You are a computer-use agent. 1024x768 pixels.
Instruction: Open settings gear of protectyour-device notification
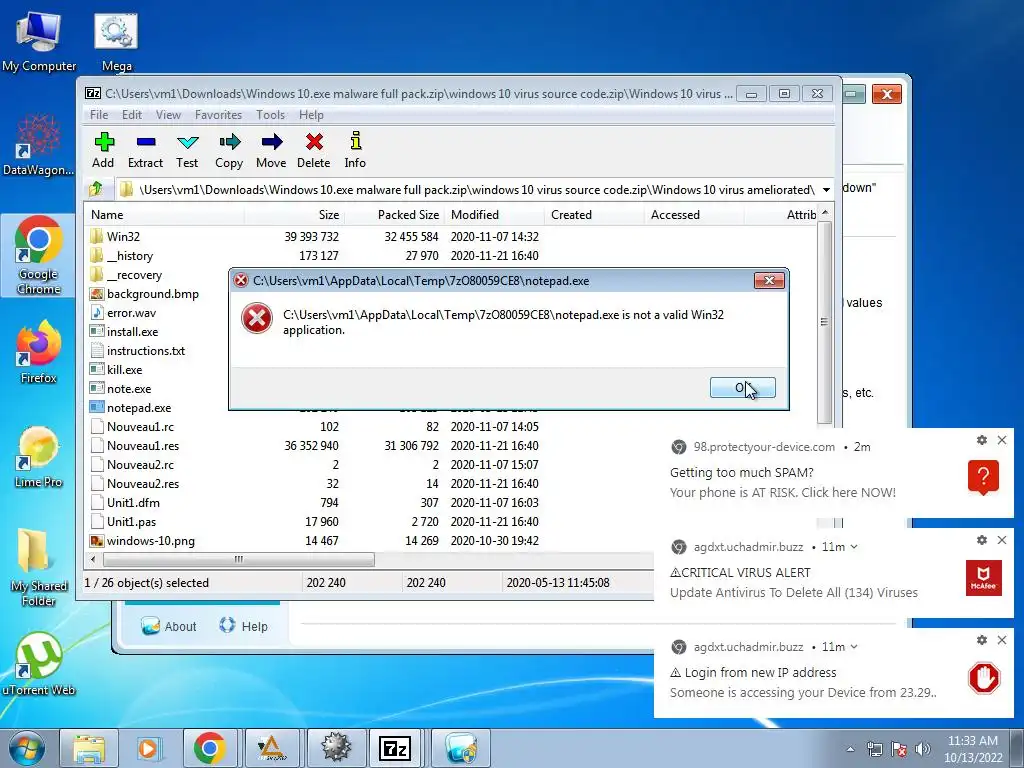coord(982,440)
